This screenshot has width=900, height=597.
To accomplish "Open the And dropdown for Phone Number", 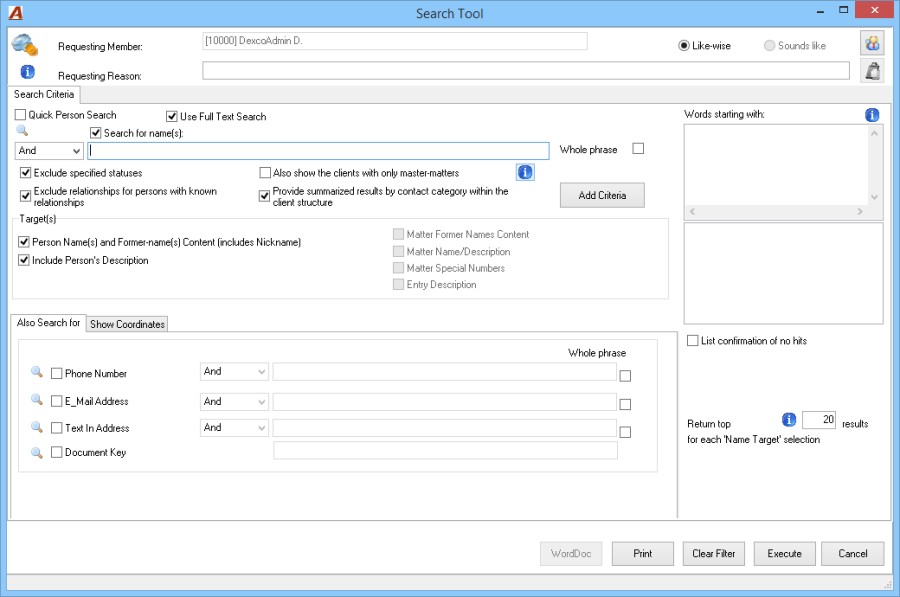I will coord(234,371).
